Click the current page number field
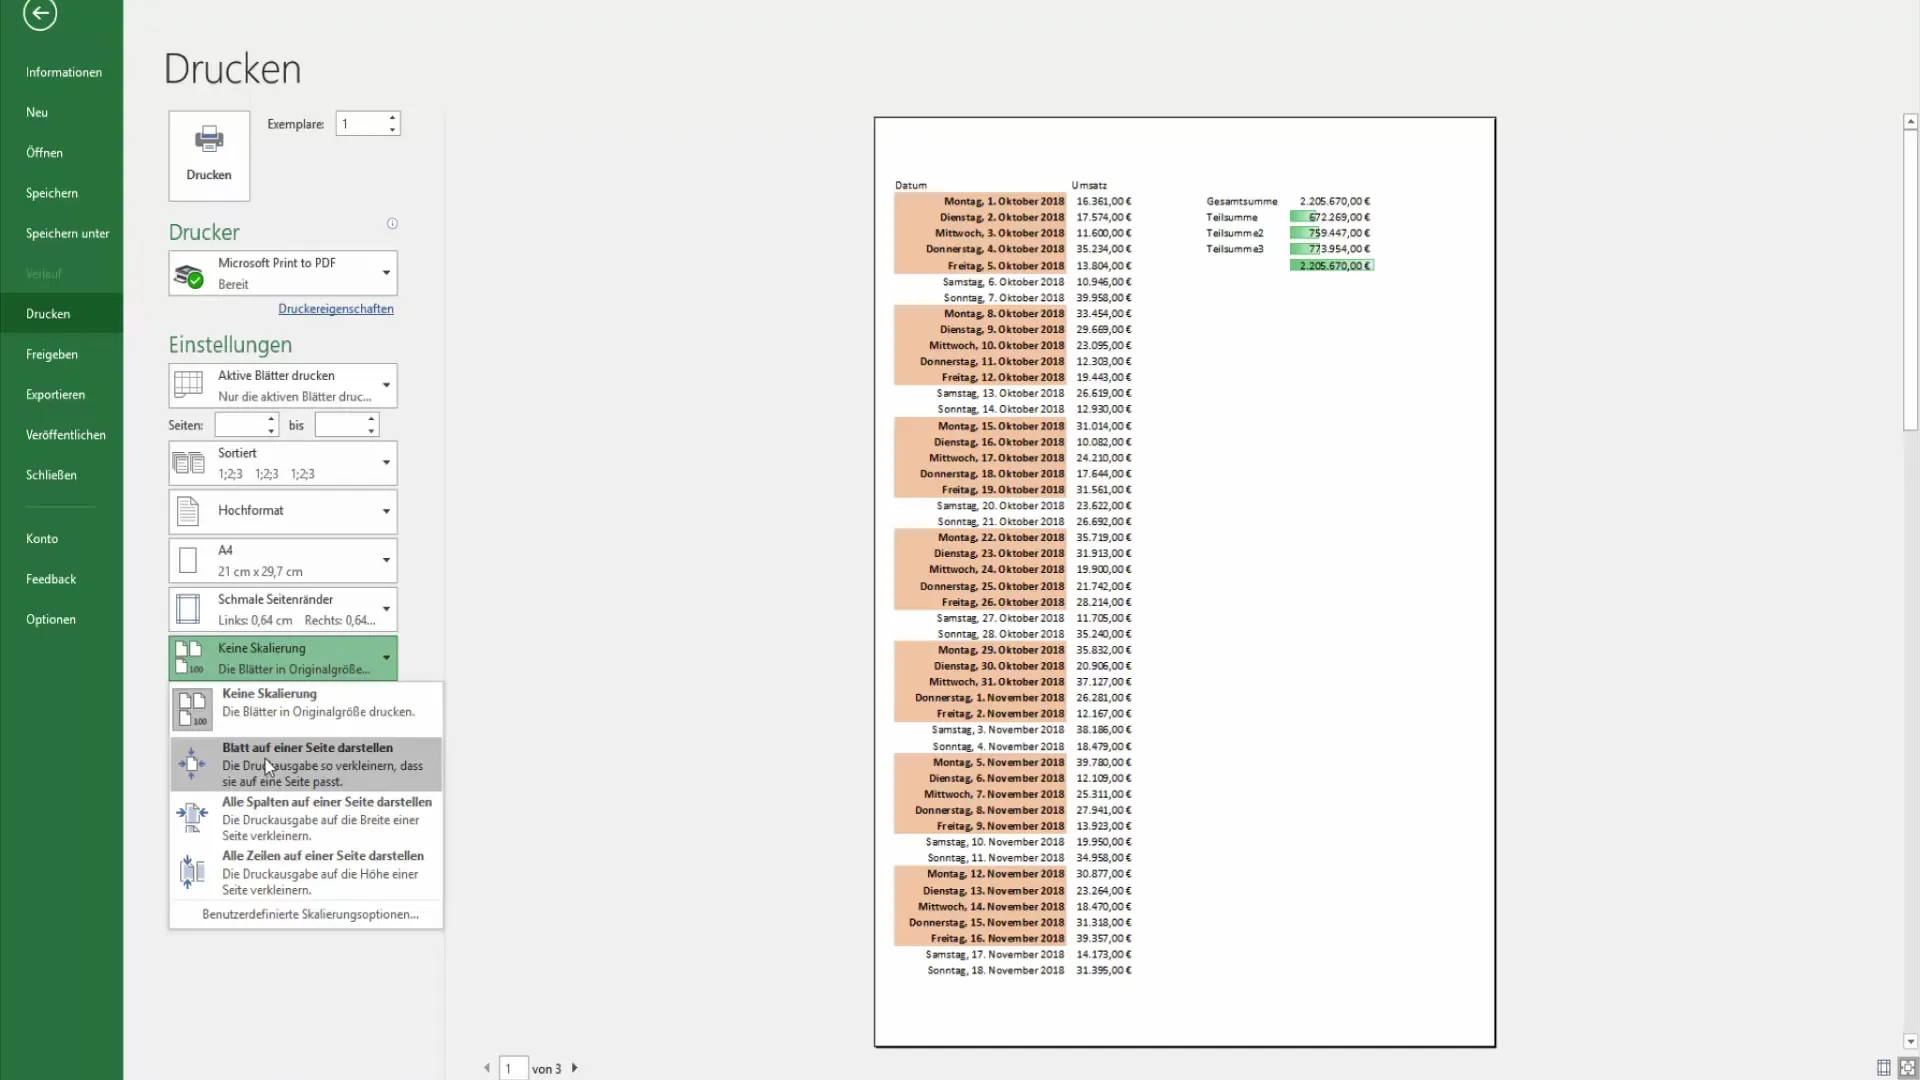This screenshot has height=1080, width=1920. click(513, 1068)
